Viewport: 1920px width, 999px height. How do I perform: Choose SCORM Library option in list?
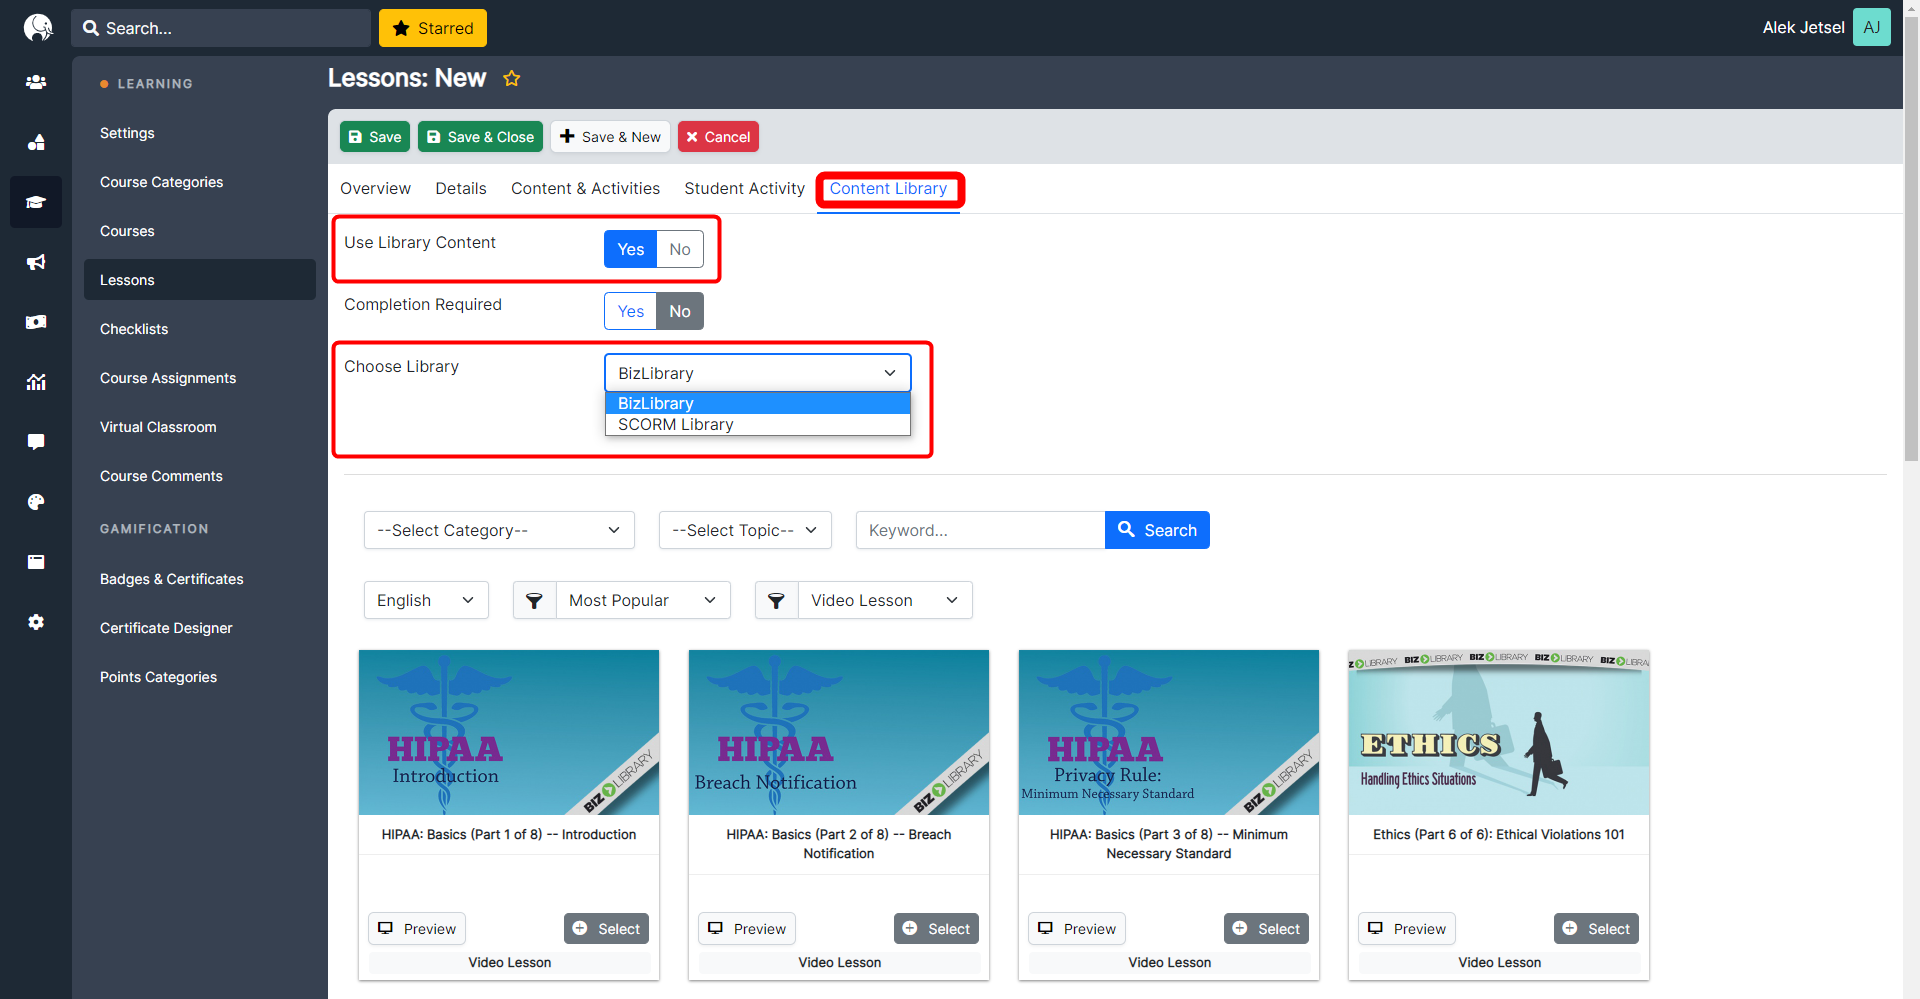click(757, 424)
